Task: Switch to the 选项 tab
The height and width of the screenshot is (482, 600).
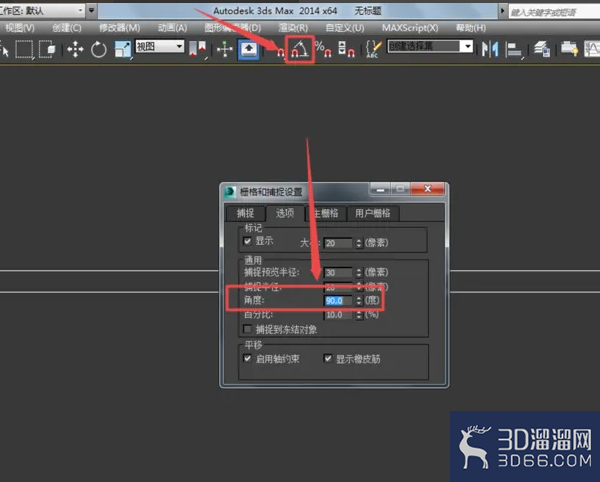Action: tap(285, 213)
